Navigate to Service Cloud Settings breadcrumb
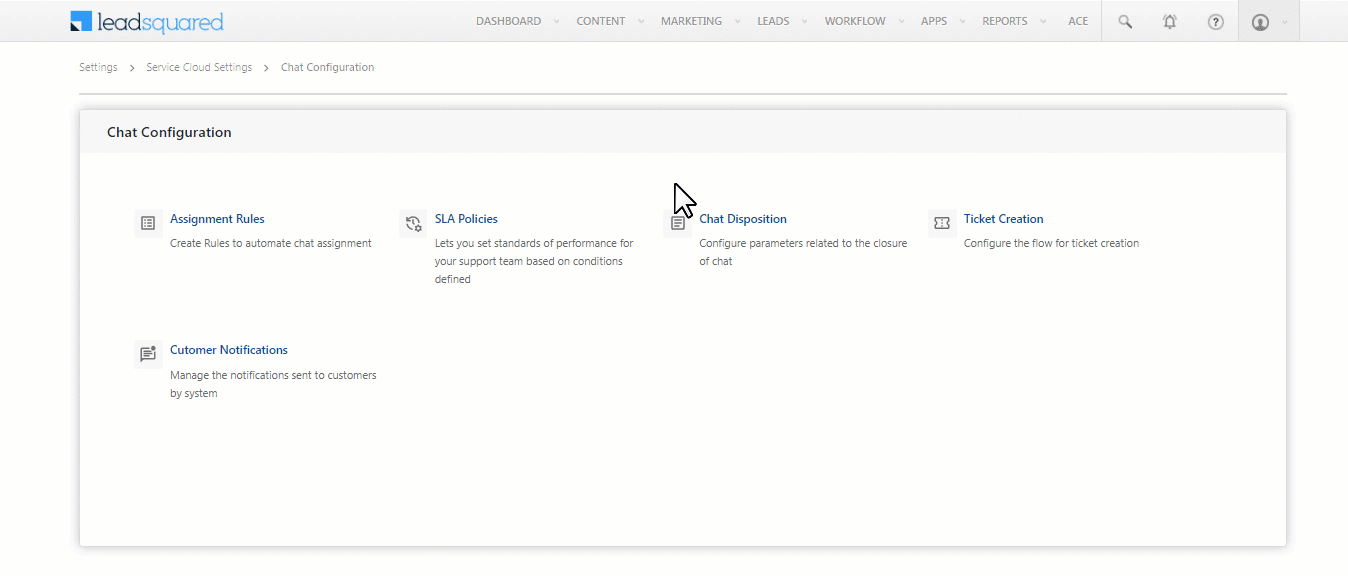This screenshot has width=1348, height=576. coord(199,67)
